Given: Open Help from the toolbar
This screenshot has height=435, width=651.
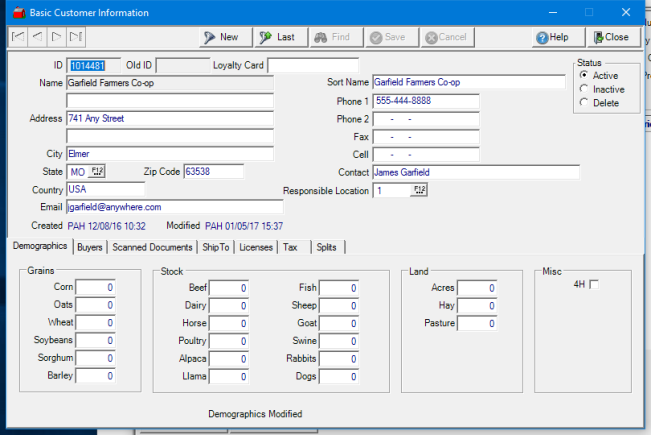Looking at the screenshot, I should click(552, 37).
